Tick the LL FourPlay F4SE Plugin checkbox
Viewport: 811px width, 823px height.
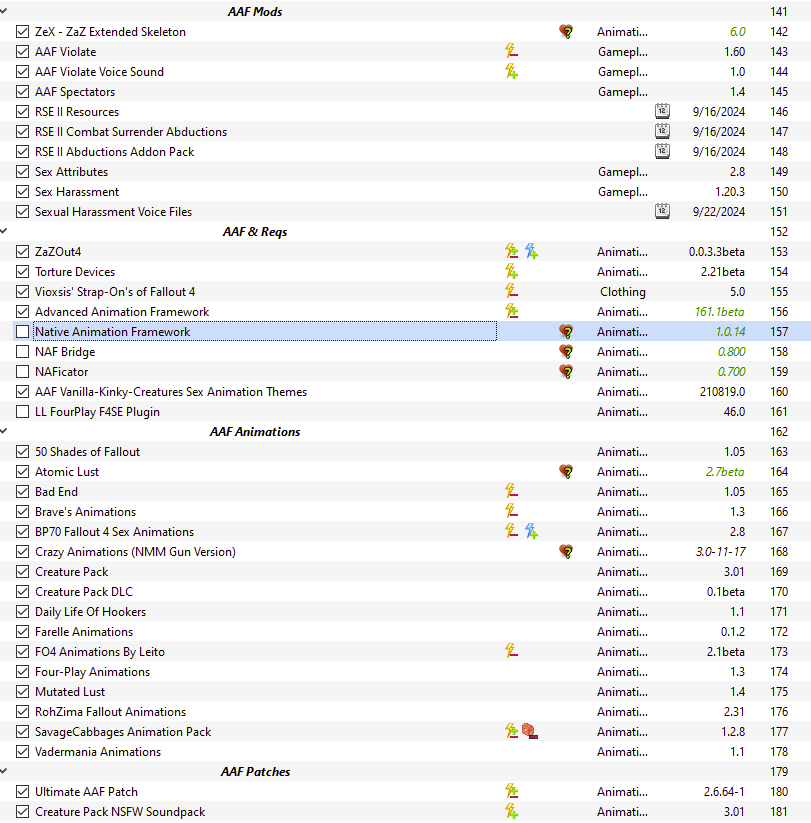(x=23, y=412)
